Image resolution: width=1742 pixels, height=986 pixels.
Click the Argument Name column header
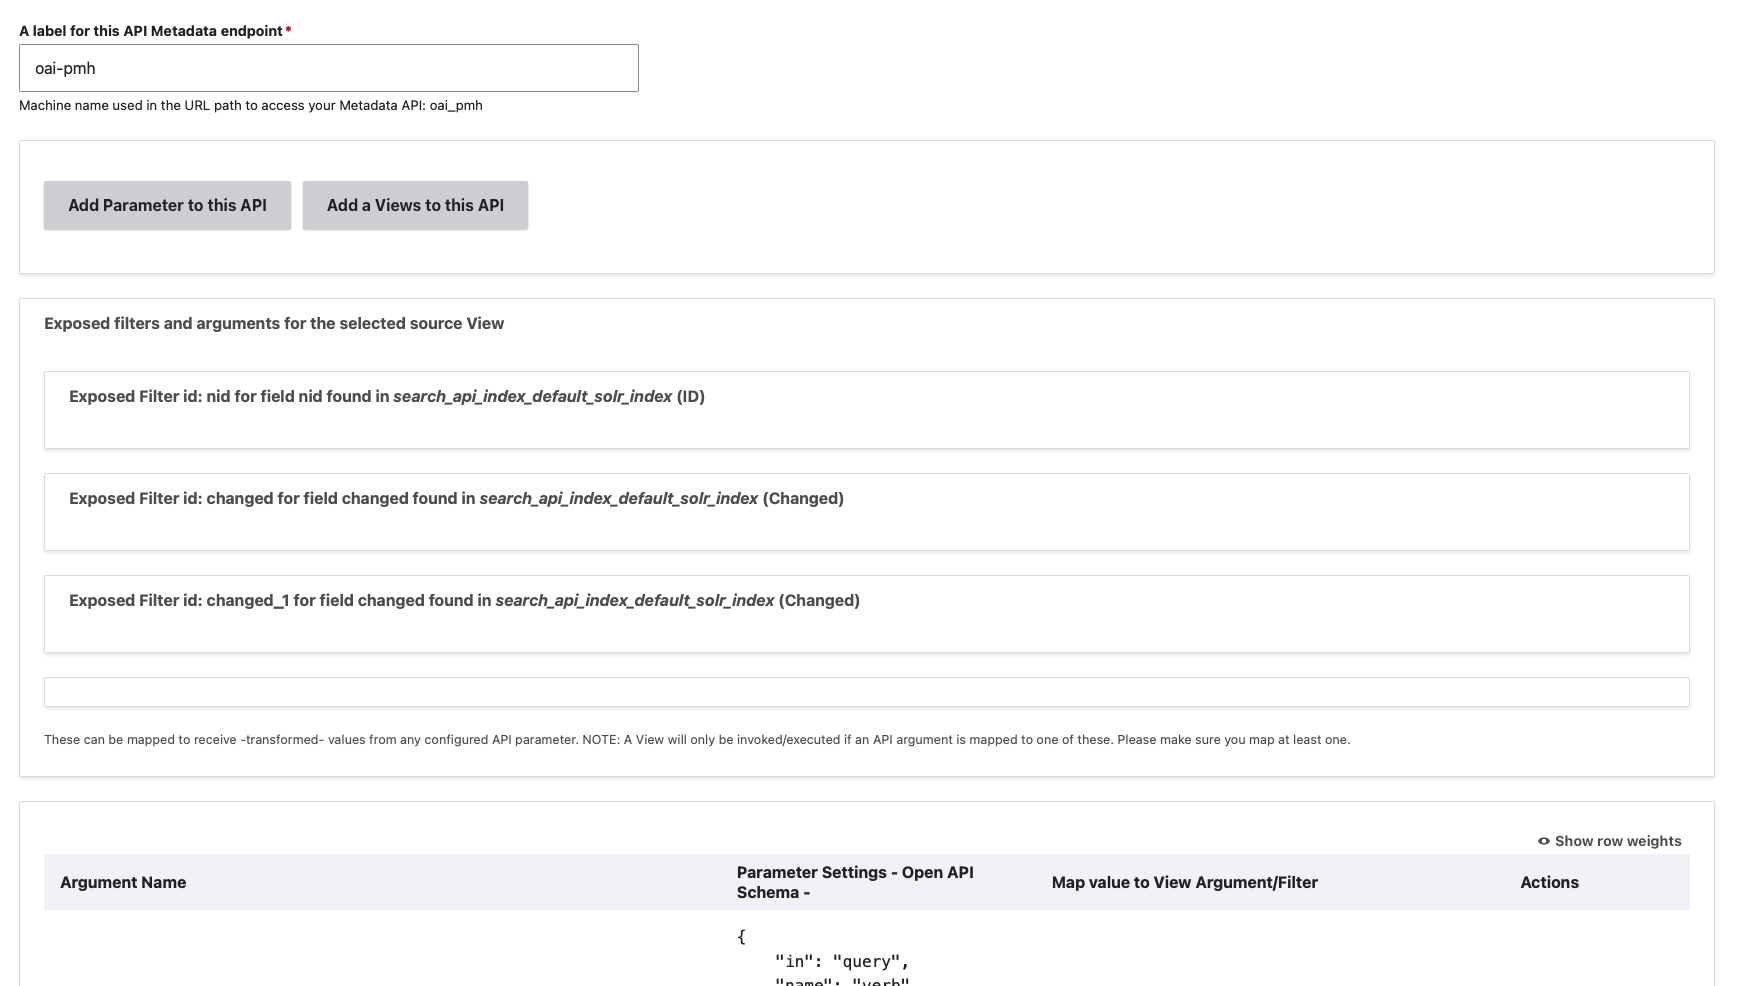[123, 882]
